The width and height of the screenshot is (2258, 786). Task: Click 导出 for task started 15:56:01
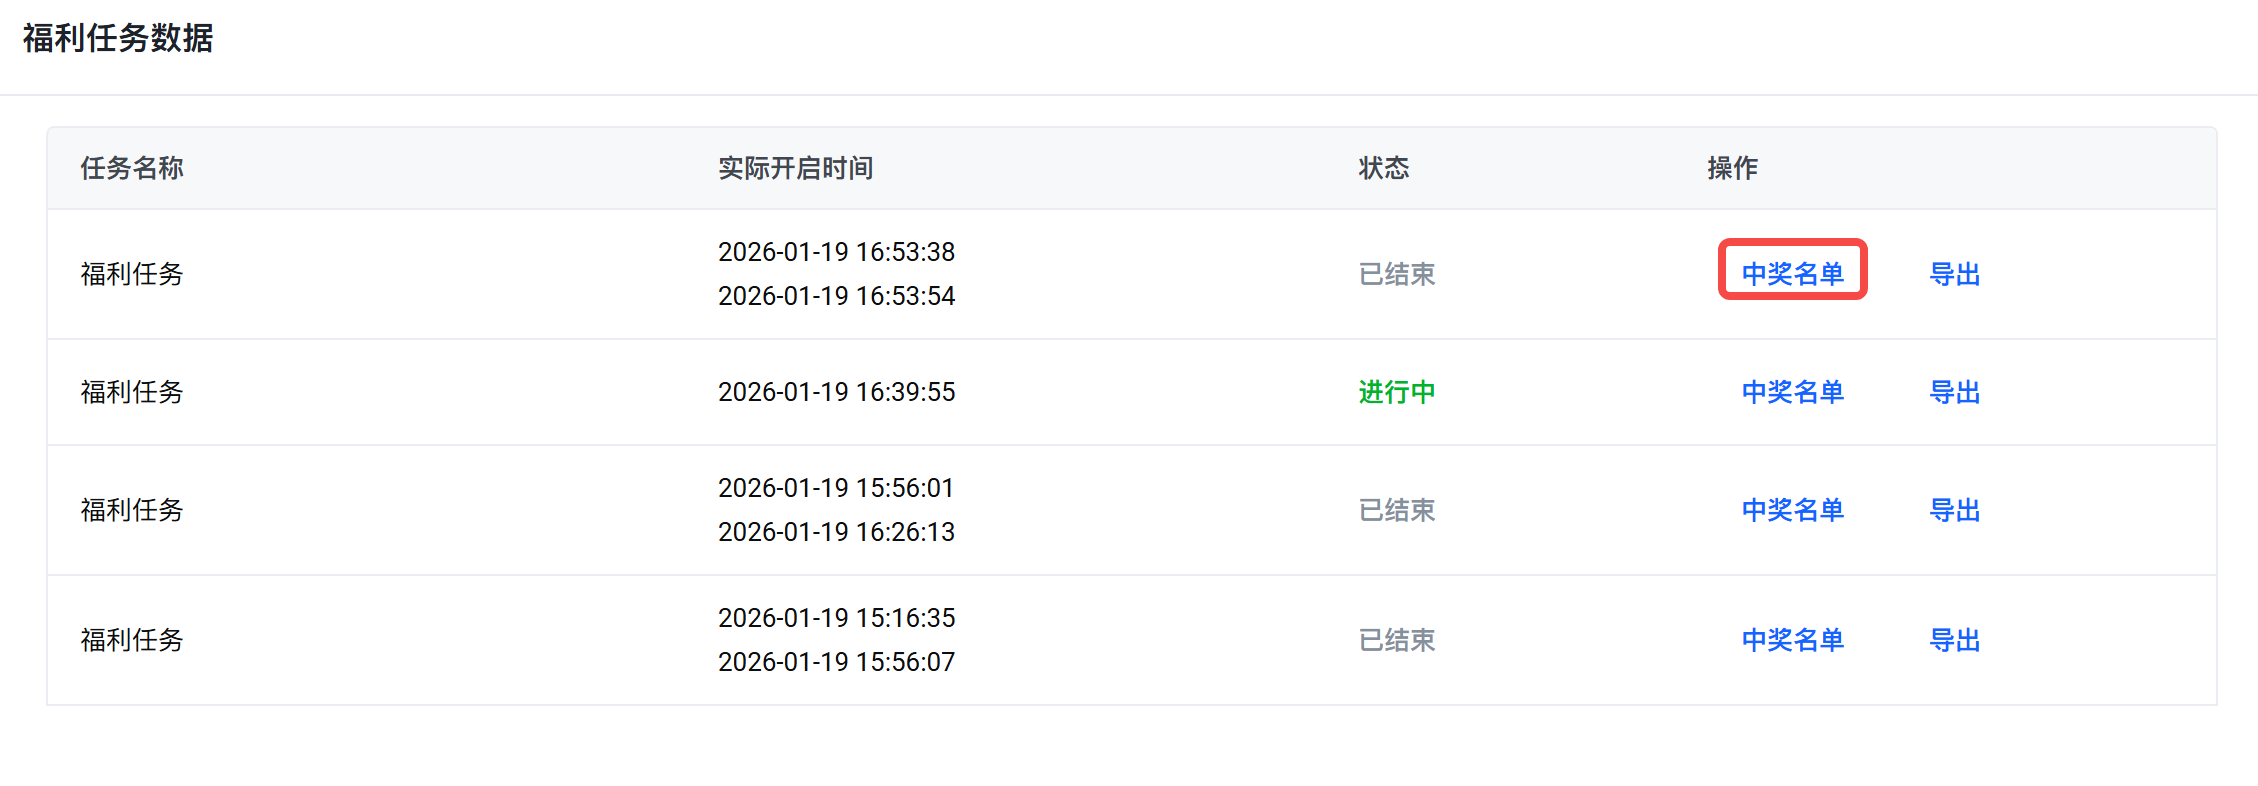click(x=1954, y=509)
